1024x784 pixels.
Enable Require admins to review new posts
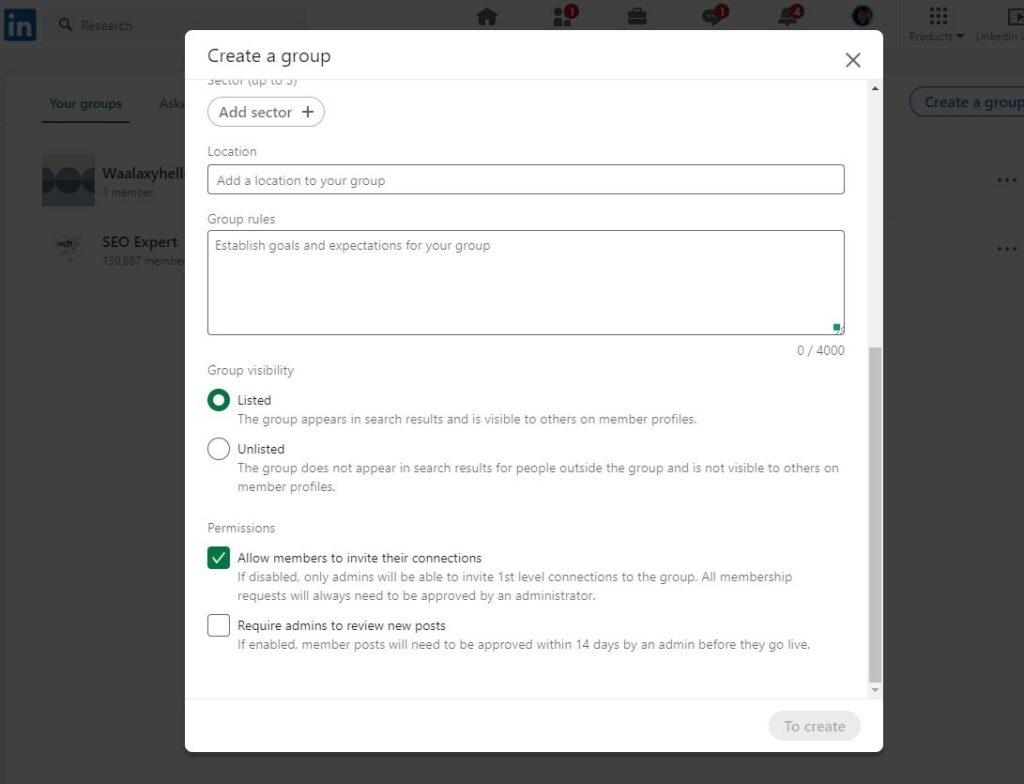click(x=218, y=625)
